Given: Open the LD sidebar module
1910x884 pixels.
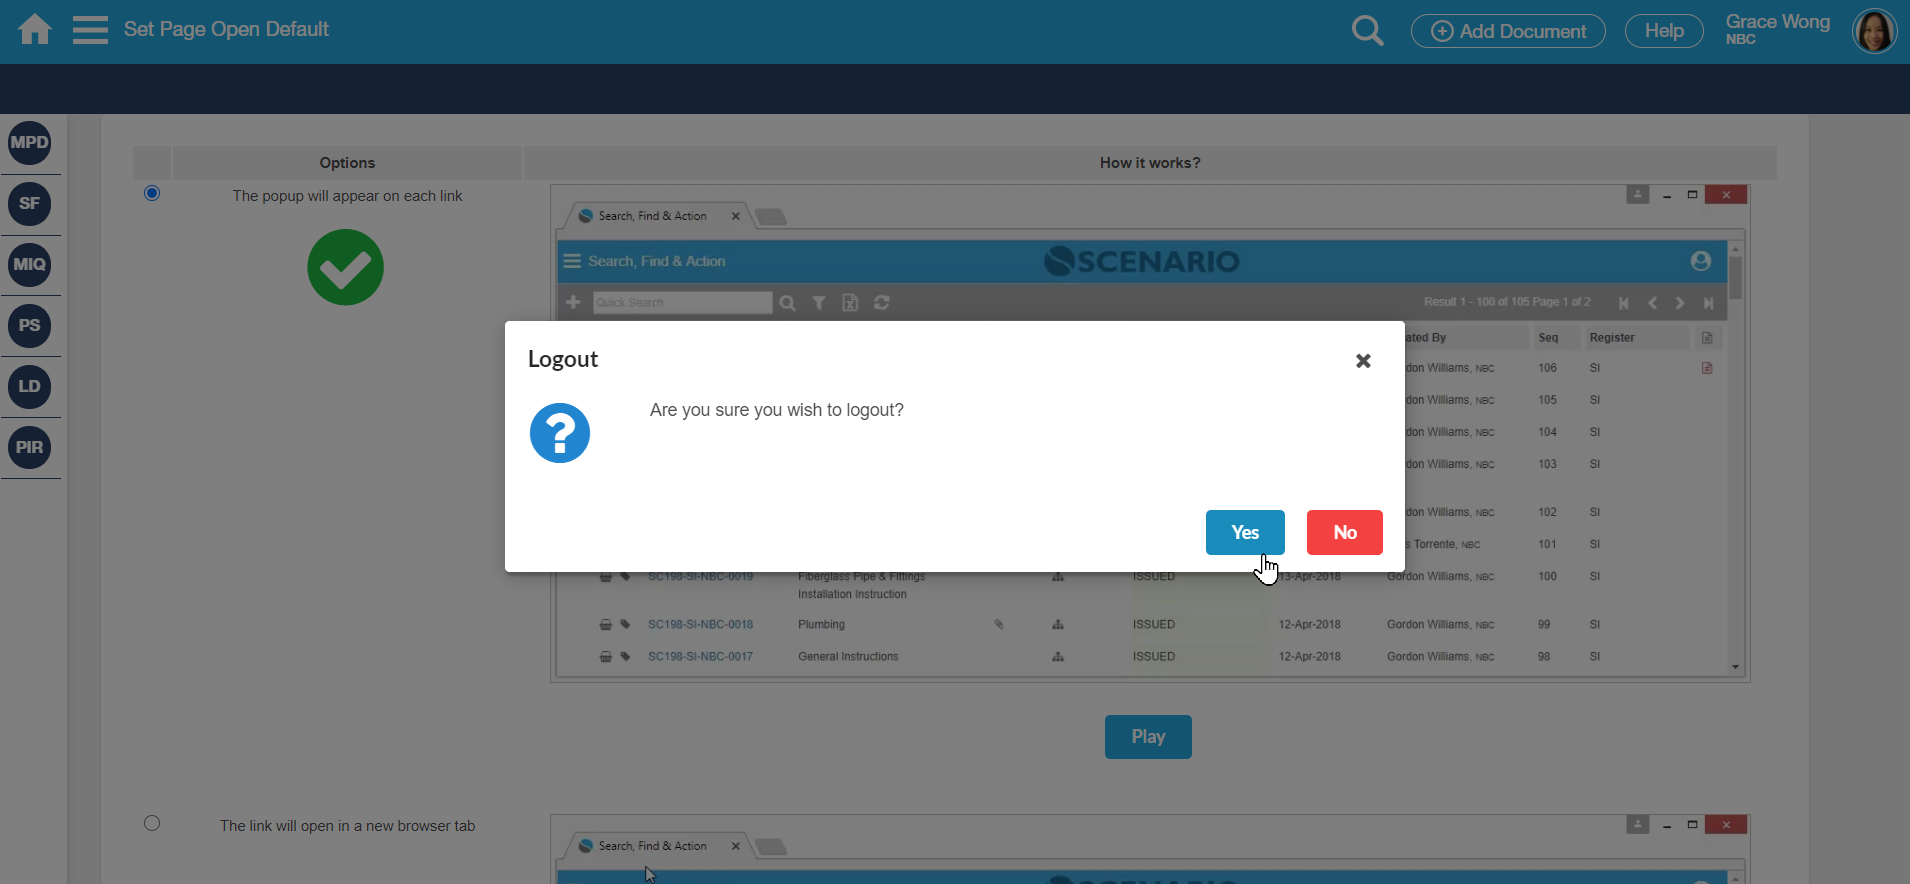Looking at the screenshot, I should 30,387.
